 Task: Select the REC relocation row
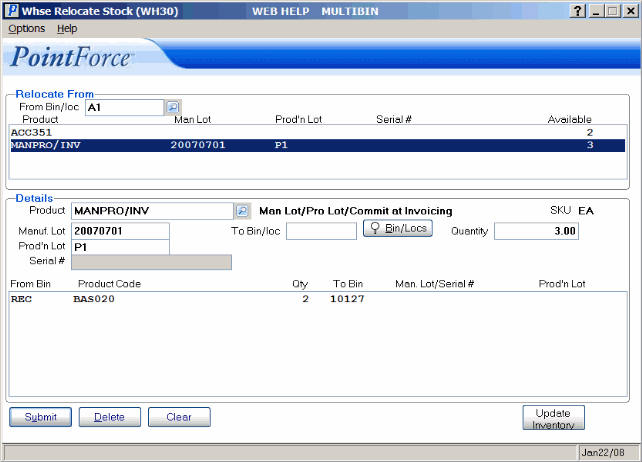click(x=318, y=299)
